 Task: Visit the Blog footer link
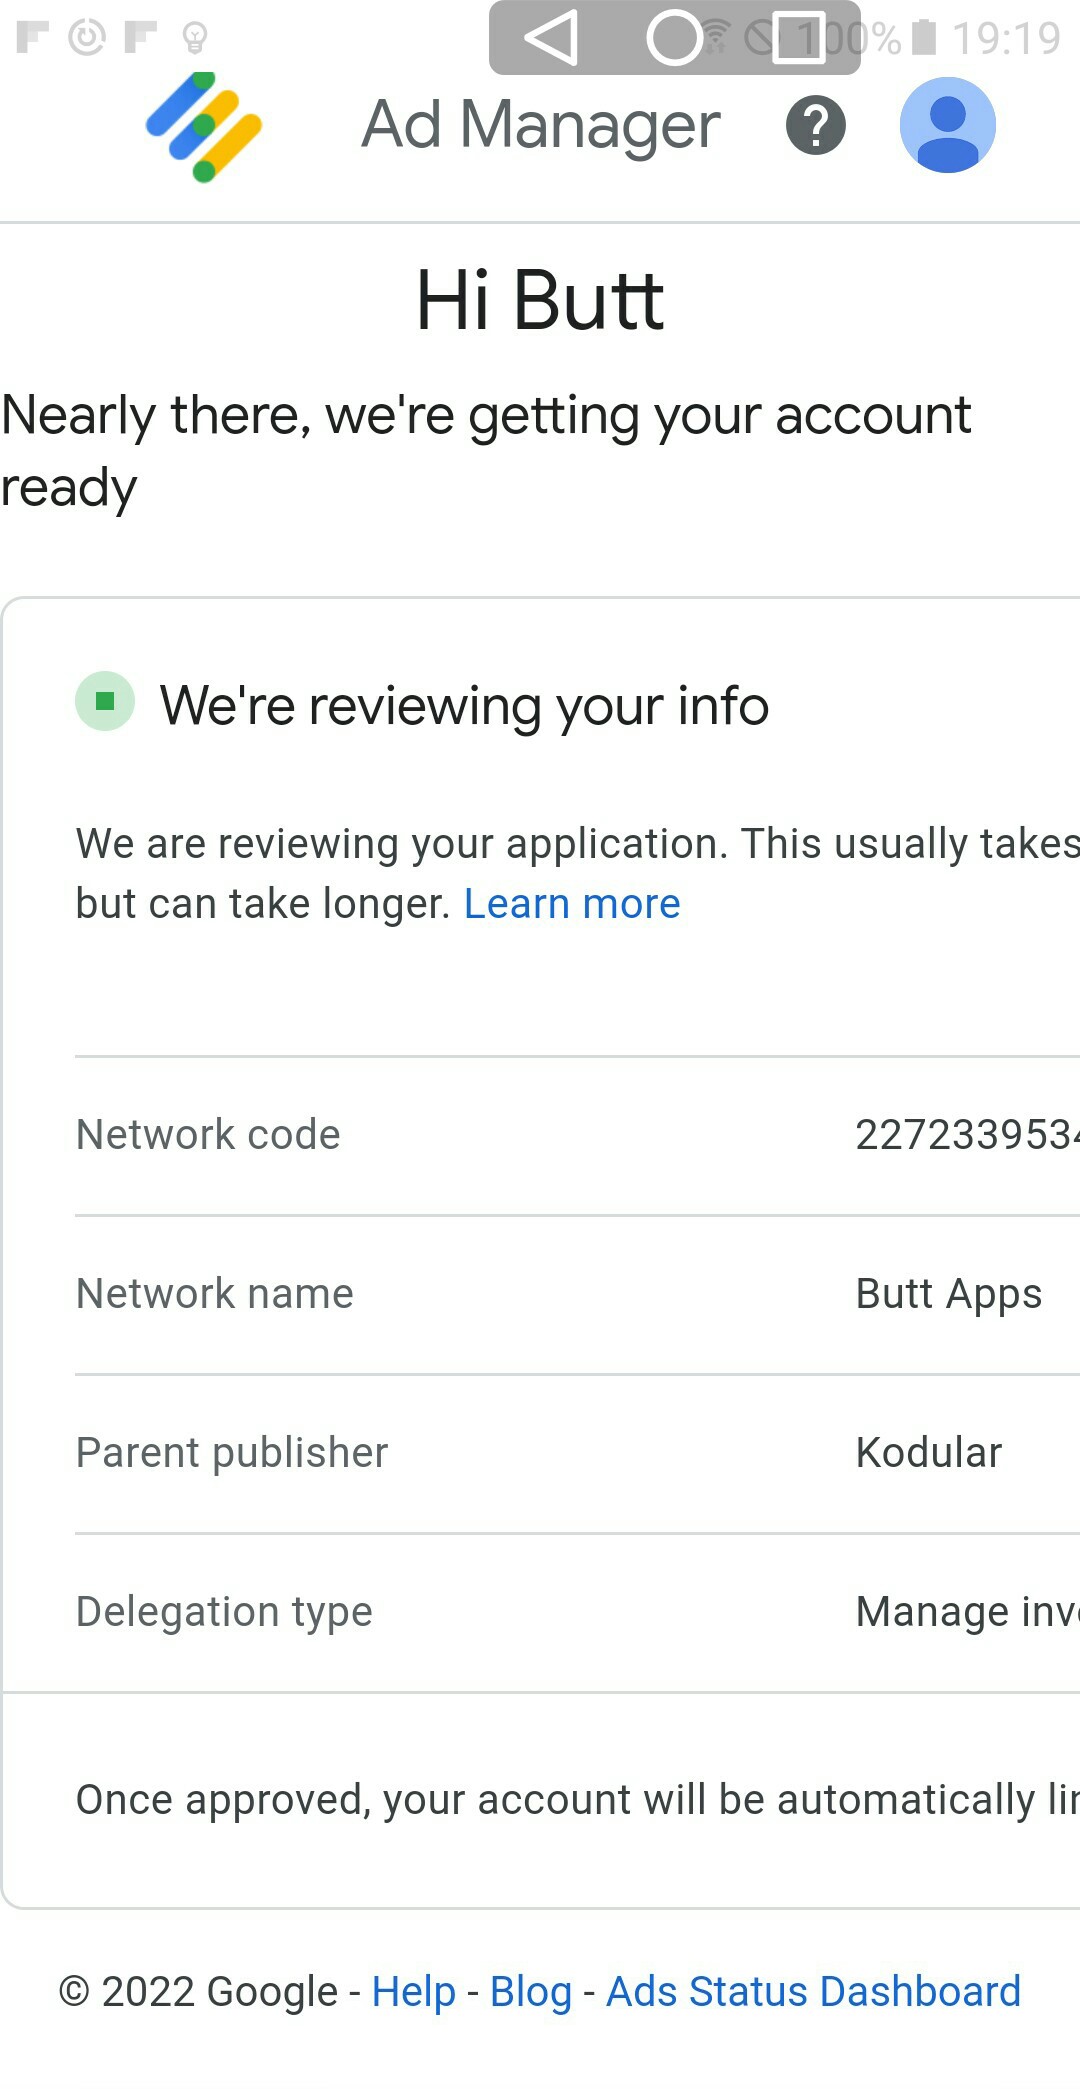pos(531,1991)
